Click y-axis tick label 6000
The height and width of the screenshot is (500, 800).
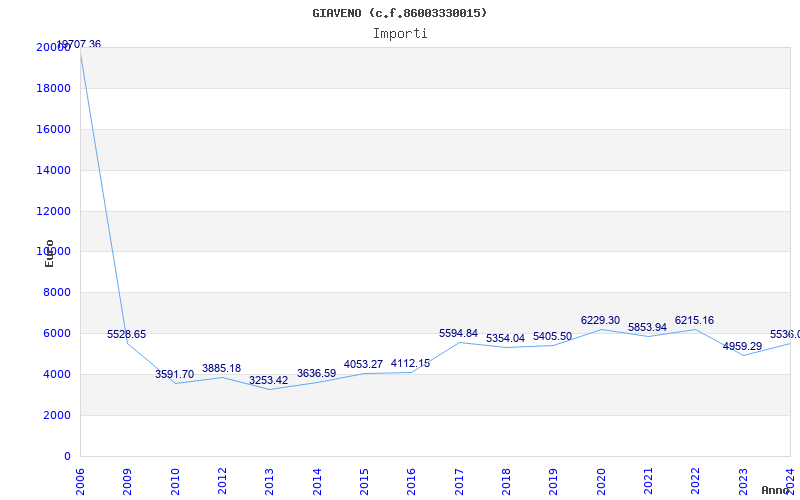tap(57, 333)
